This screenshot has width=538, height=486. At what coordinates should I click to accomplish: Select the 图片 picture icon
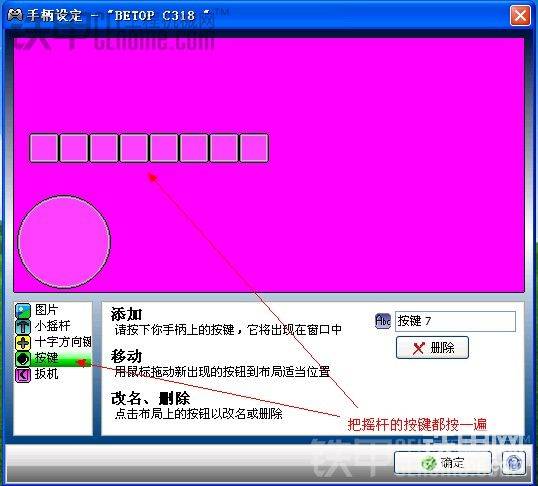coord(23,310)
